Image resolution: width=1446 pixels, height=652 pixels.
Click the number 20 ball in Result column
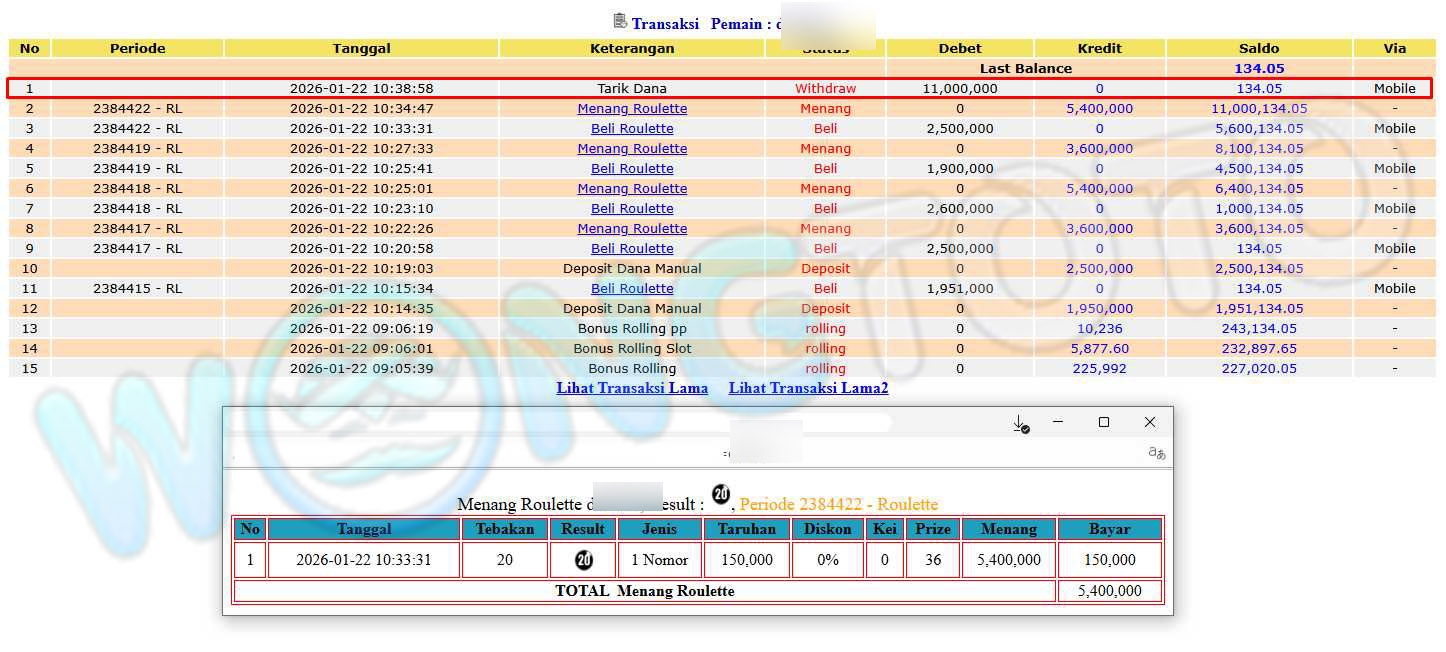[583, 560]
